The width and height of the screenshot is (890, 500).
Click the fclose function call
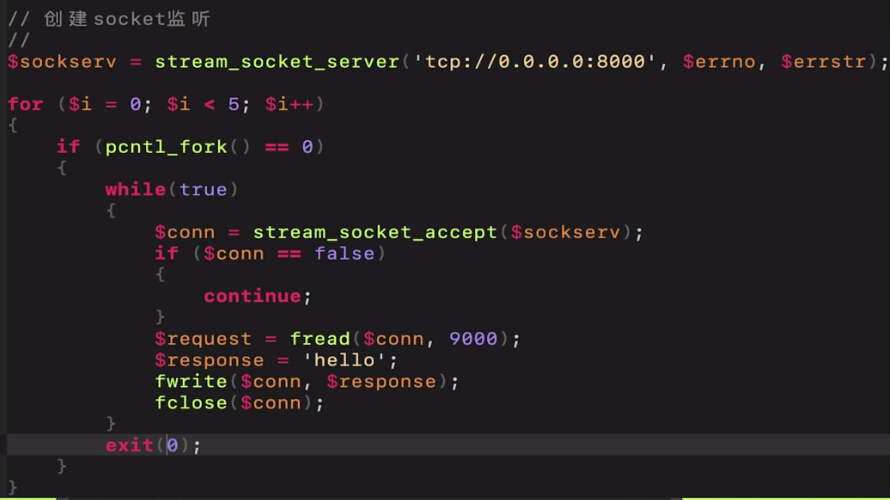(x=185, y=403)
